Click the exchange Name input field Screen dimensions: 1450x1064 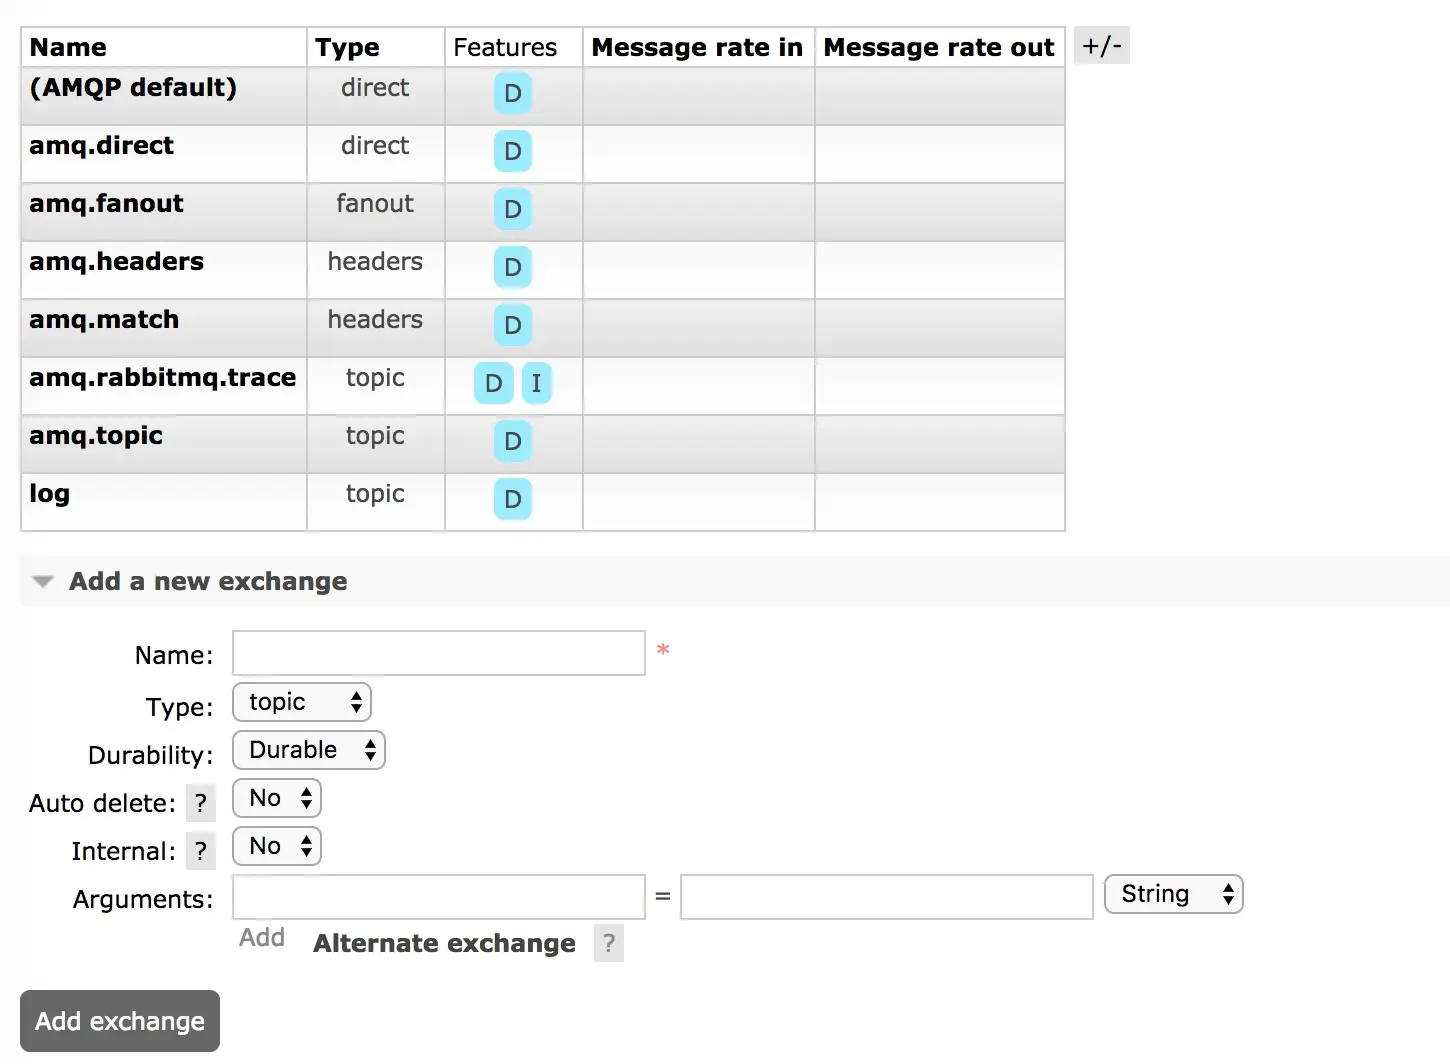[439, 653]
